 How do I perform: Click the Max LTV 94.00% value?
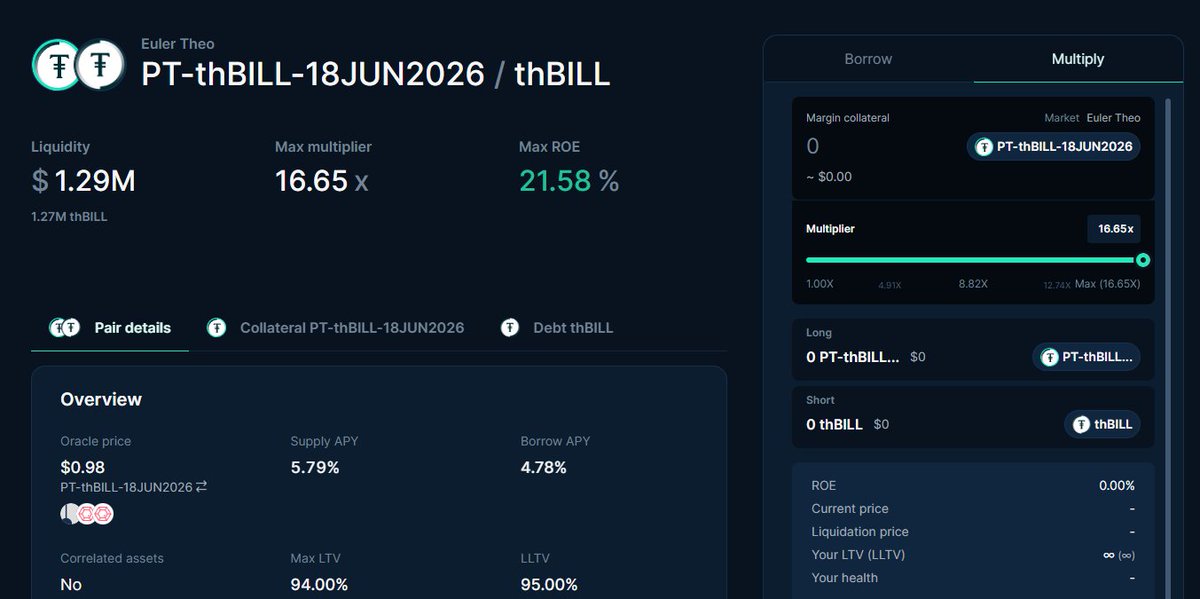[x=319, y=584]
